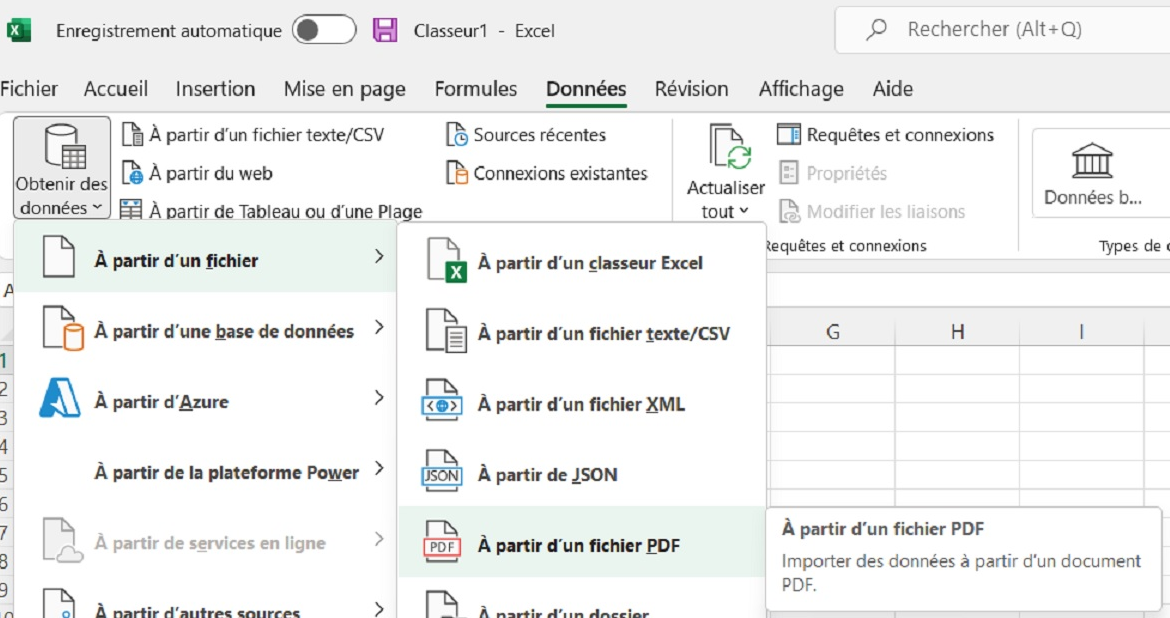1170x618 pixels.
Task: Choose submenu À partir d'un fichier texte/CSV
Action: [x=582, y=333]
